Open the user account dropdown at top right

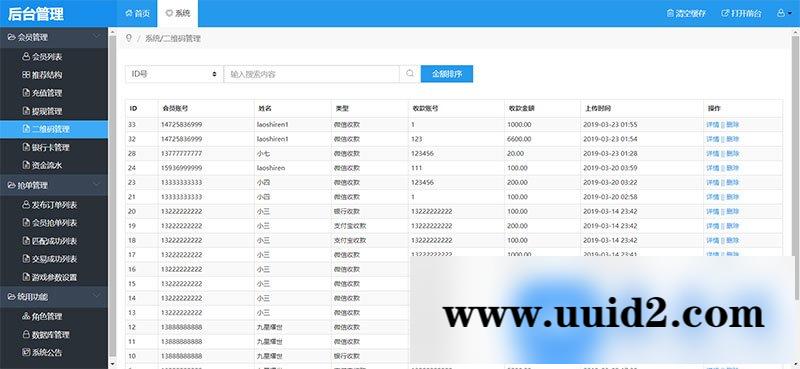click(784, 14)
